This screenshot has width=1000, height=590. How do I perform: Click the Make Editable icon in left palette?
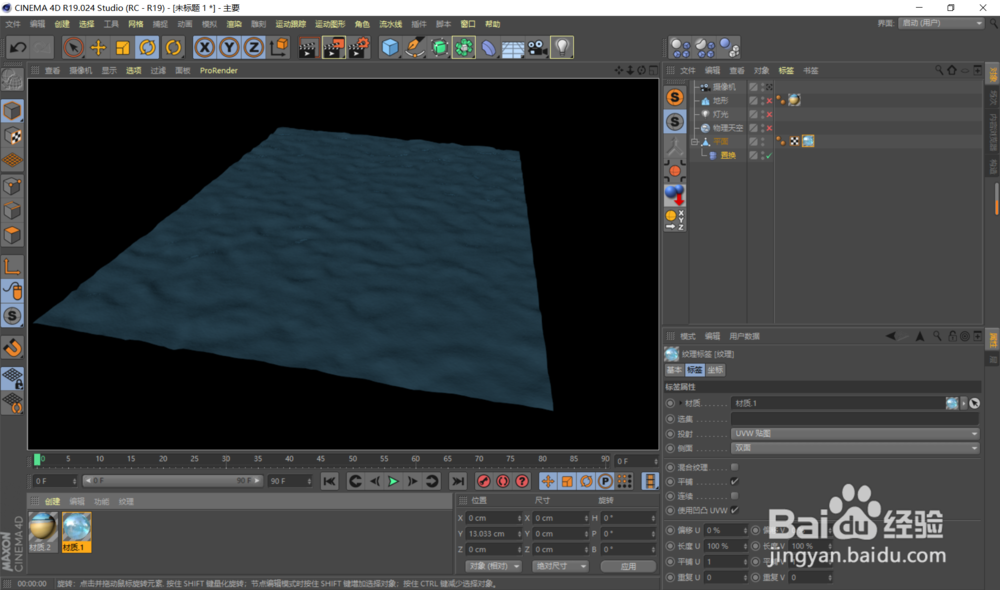[x=12, y=79]
